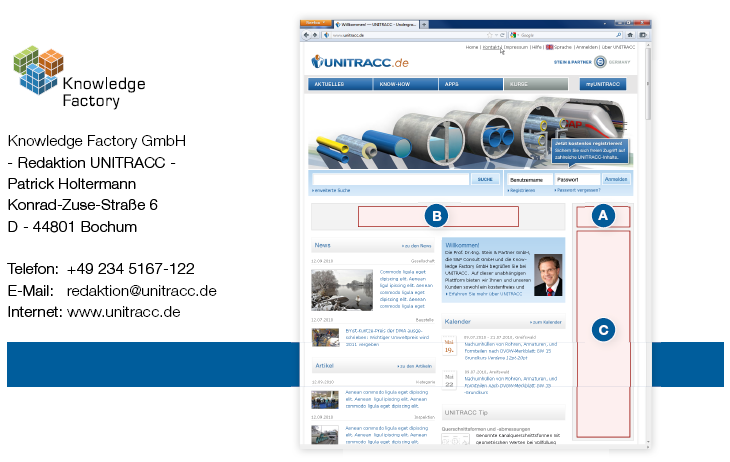Open a new browser tab with plus

424,23
